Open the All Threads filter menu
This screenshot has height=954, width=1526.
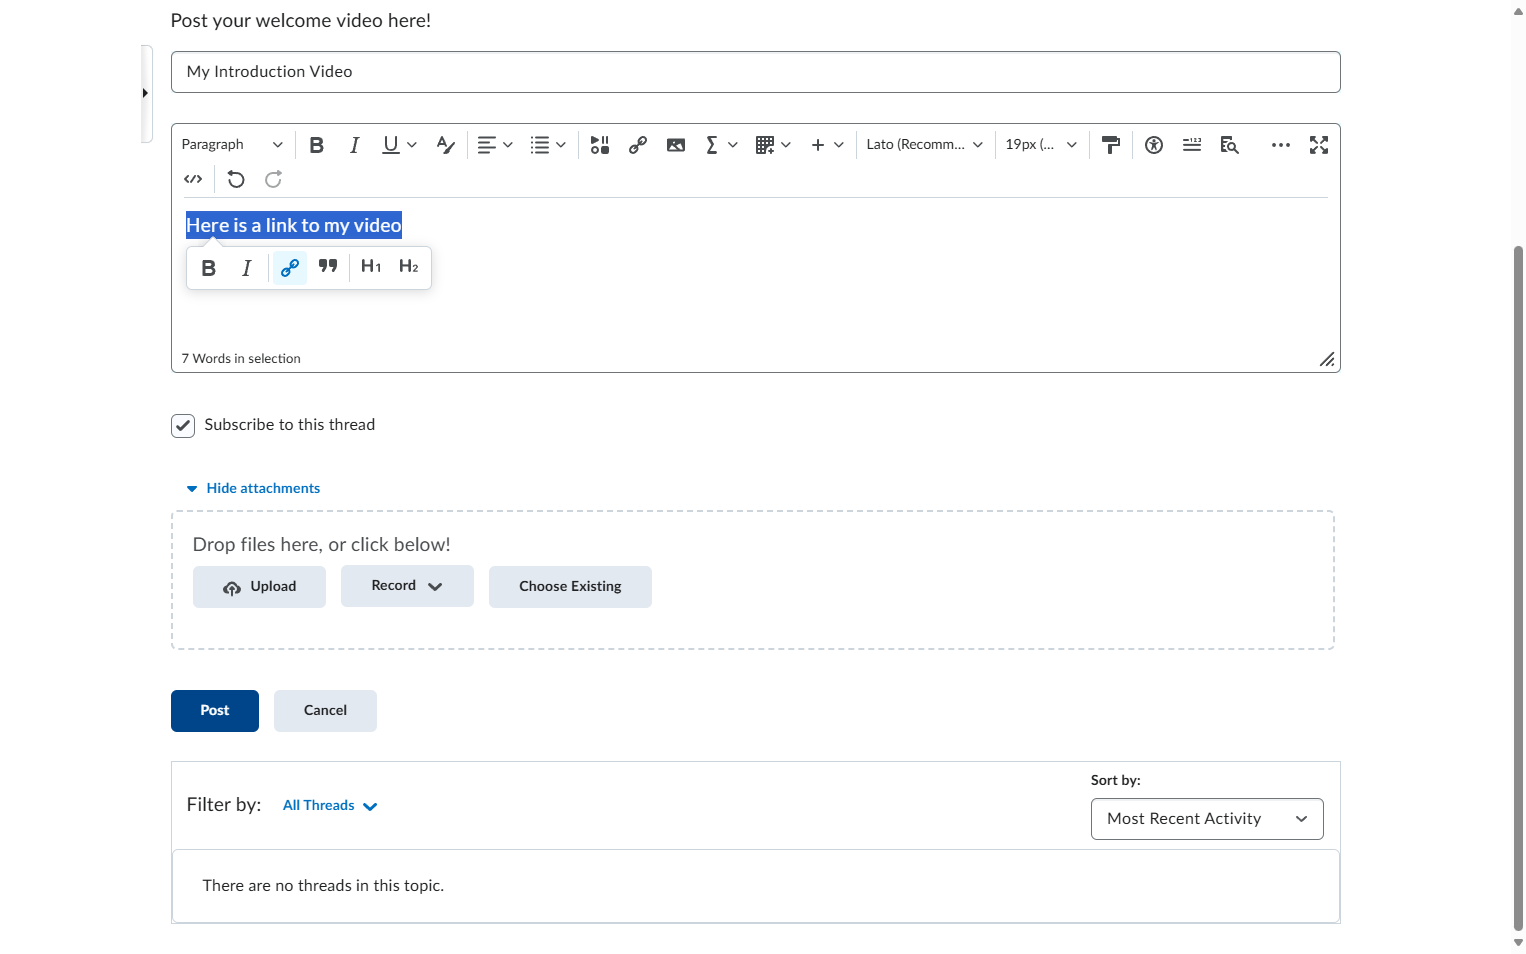(330, 806)
